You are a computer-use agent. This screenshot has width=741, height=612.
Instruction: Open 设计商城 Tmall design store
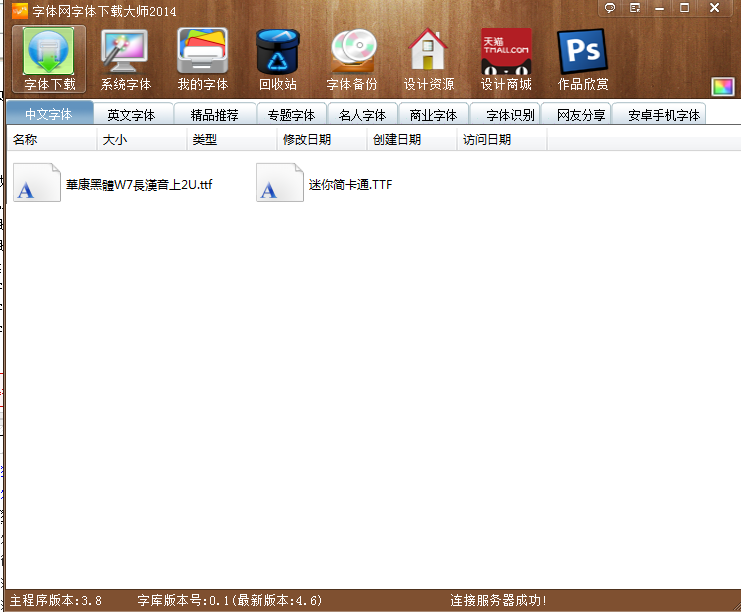pyautogui.click(x=506, y=59)
